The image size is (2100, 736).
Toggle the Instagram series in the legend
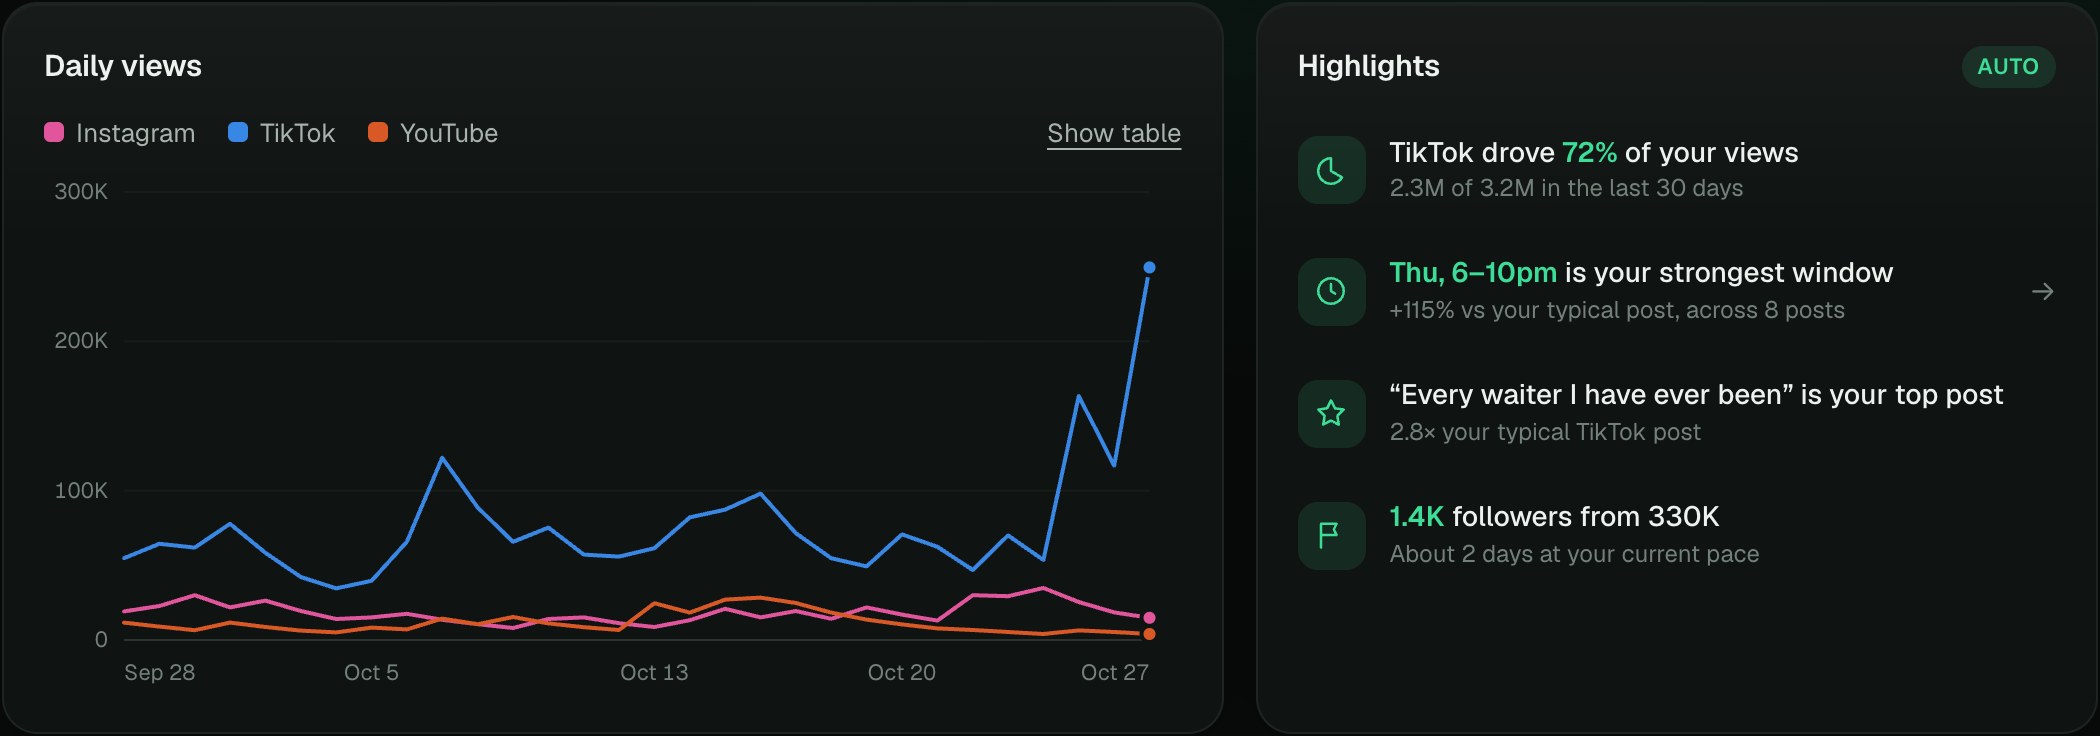(120, 133)
